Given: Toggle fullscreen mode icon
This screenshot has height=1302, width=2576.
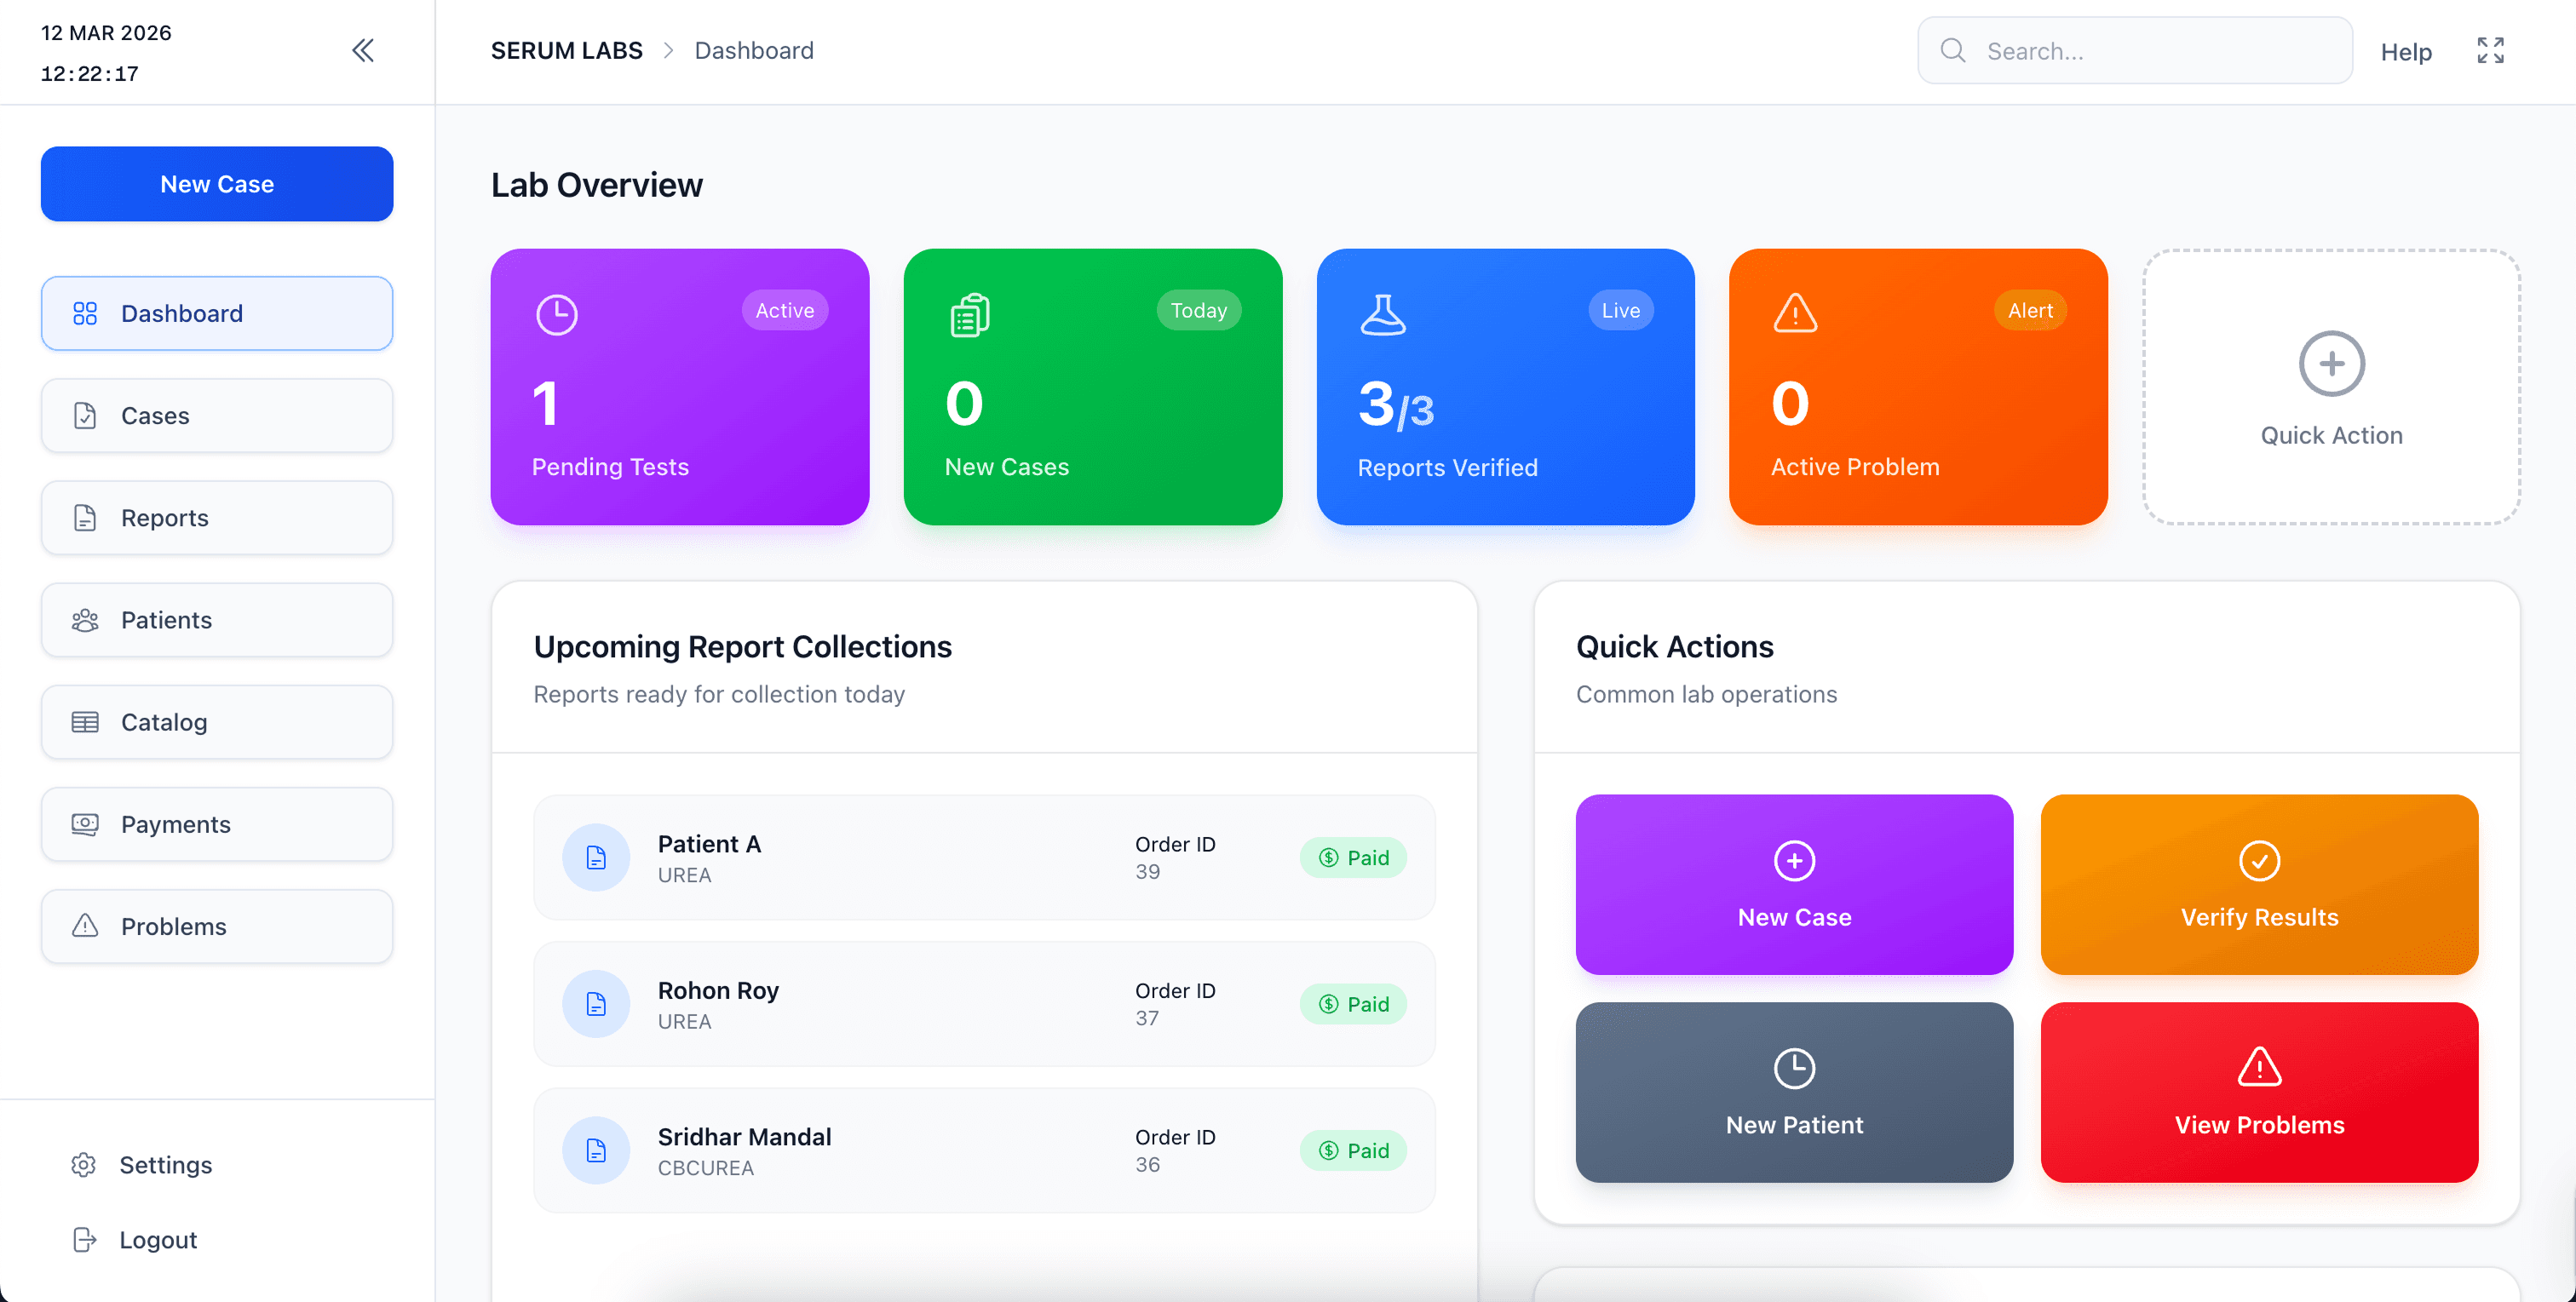Looking at the screenshot, I should tap(2490, 50).
